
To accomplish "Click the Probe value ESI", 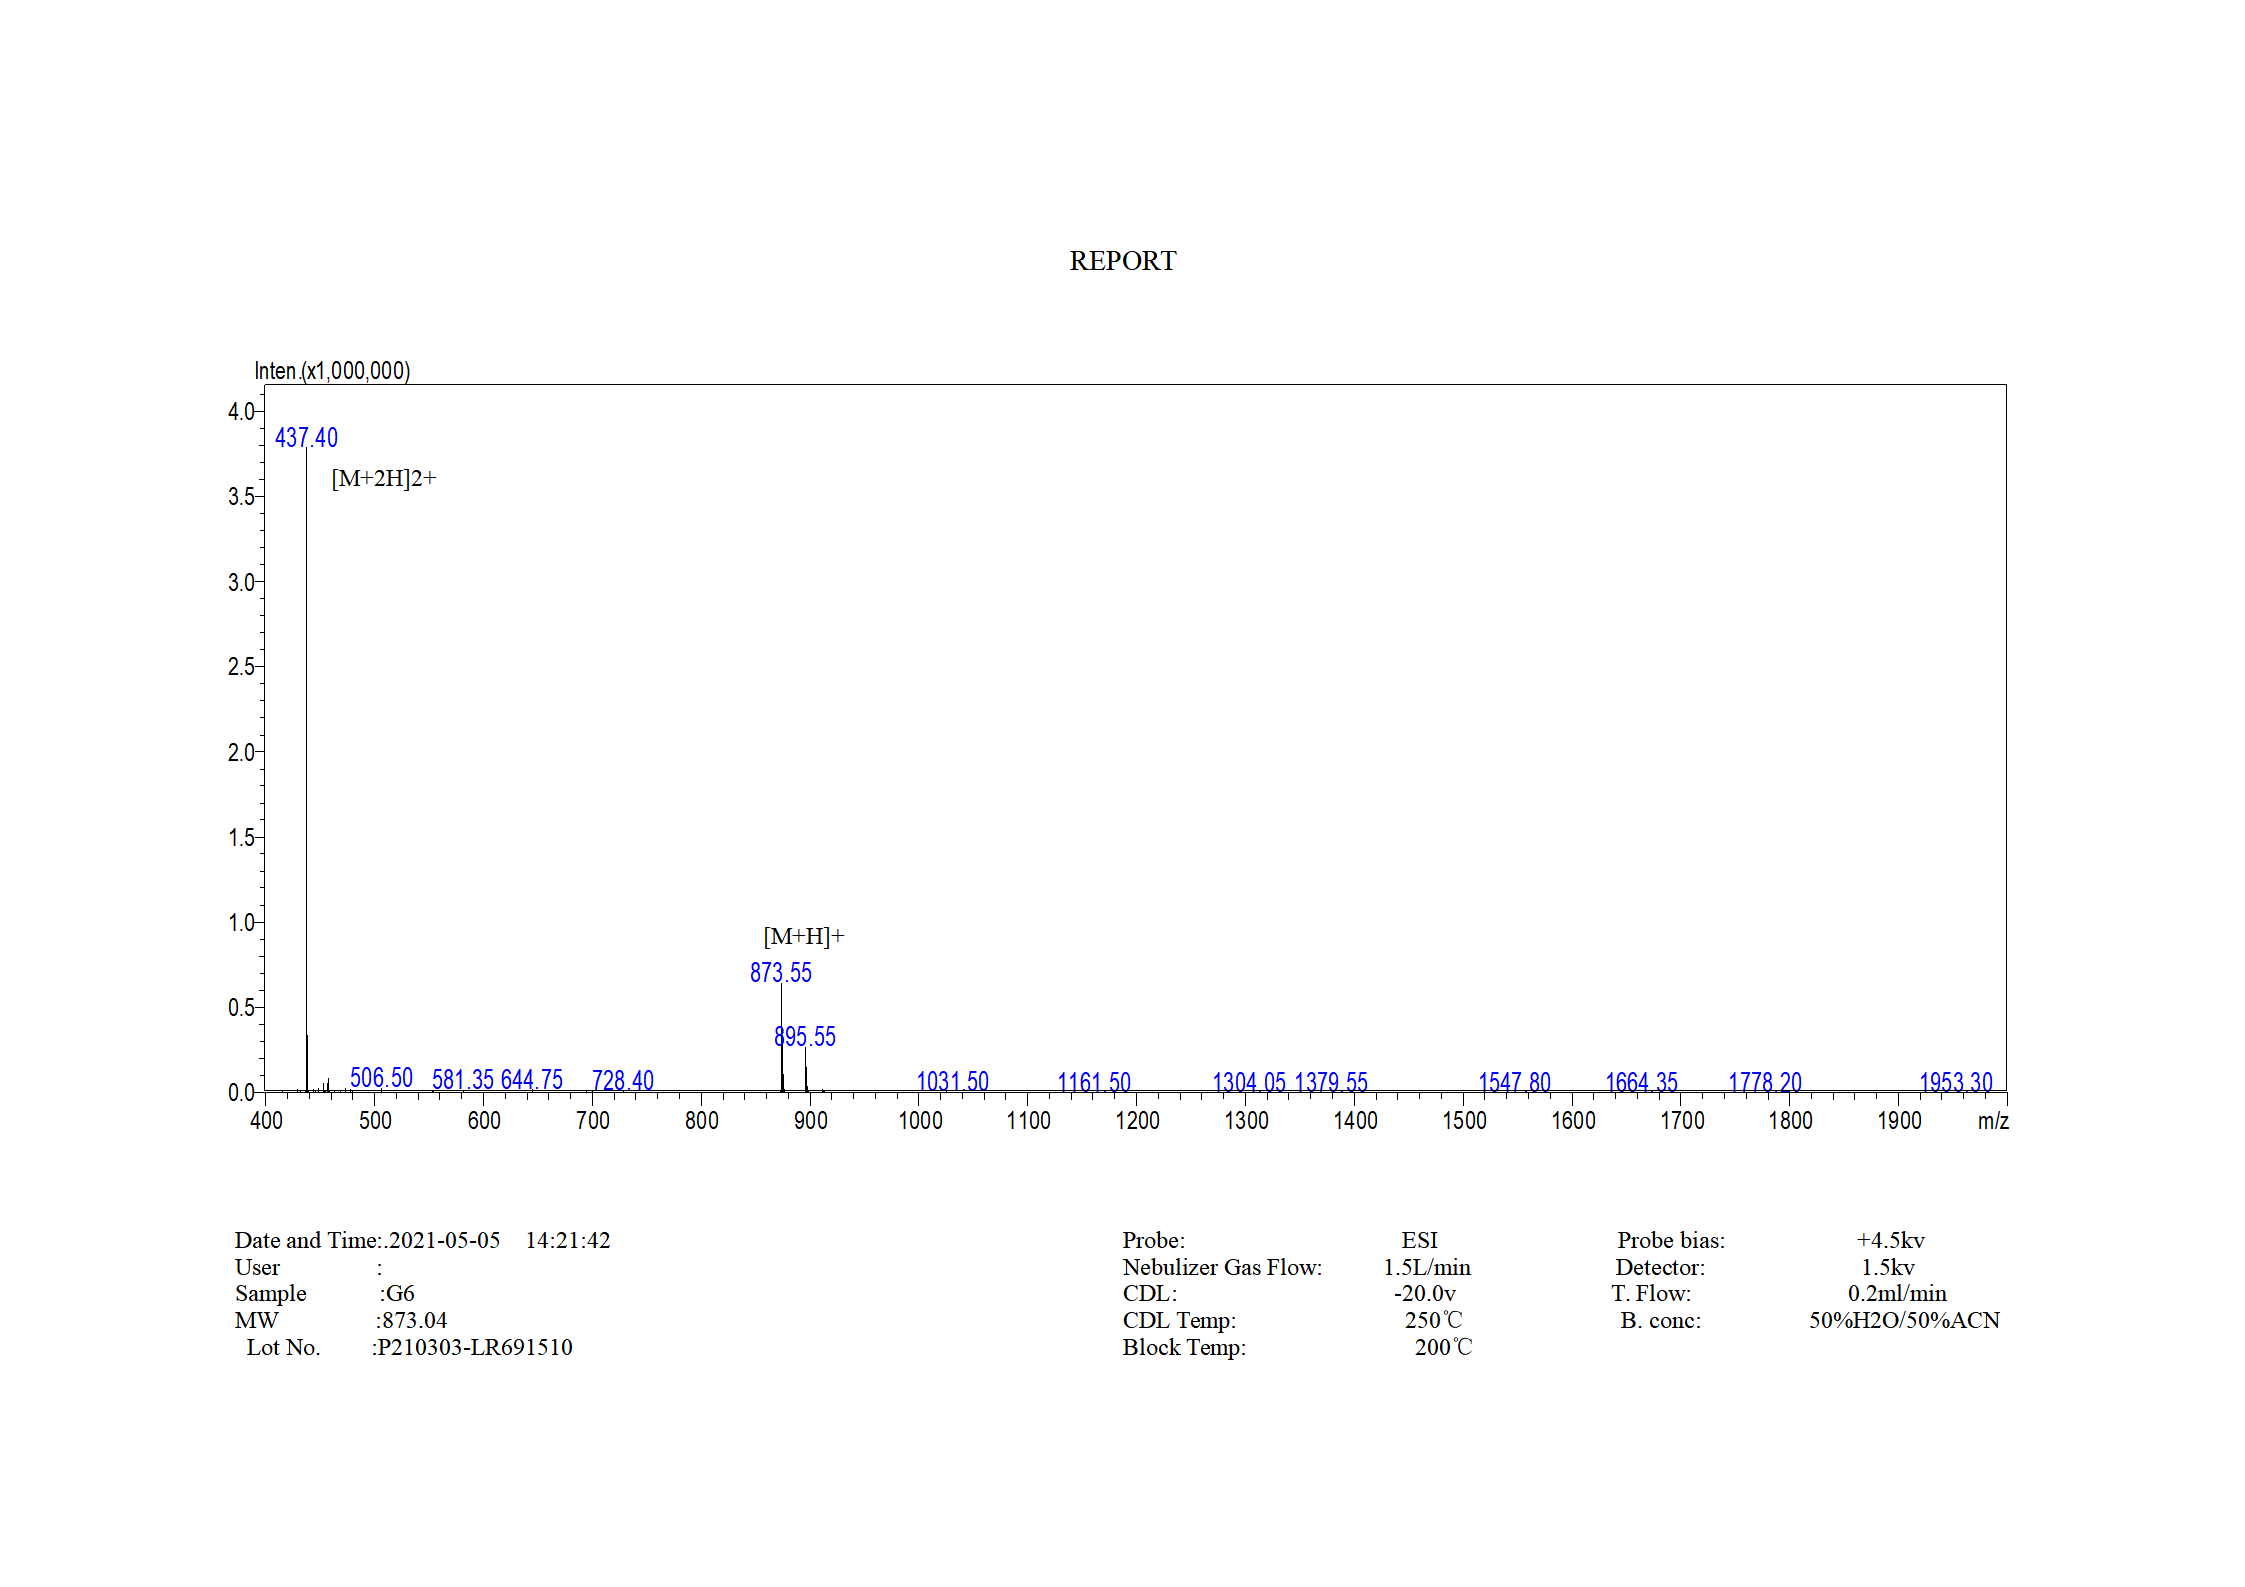I will coord(1418,1241).
